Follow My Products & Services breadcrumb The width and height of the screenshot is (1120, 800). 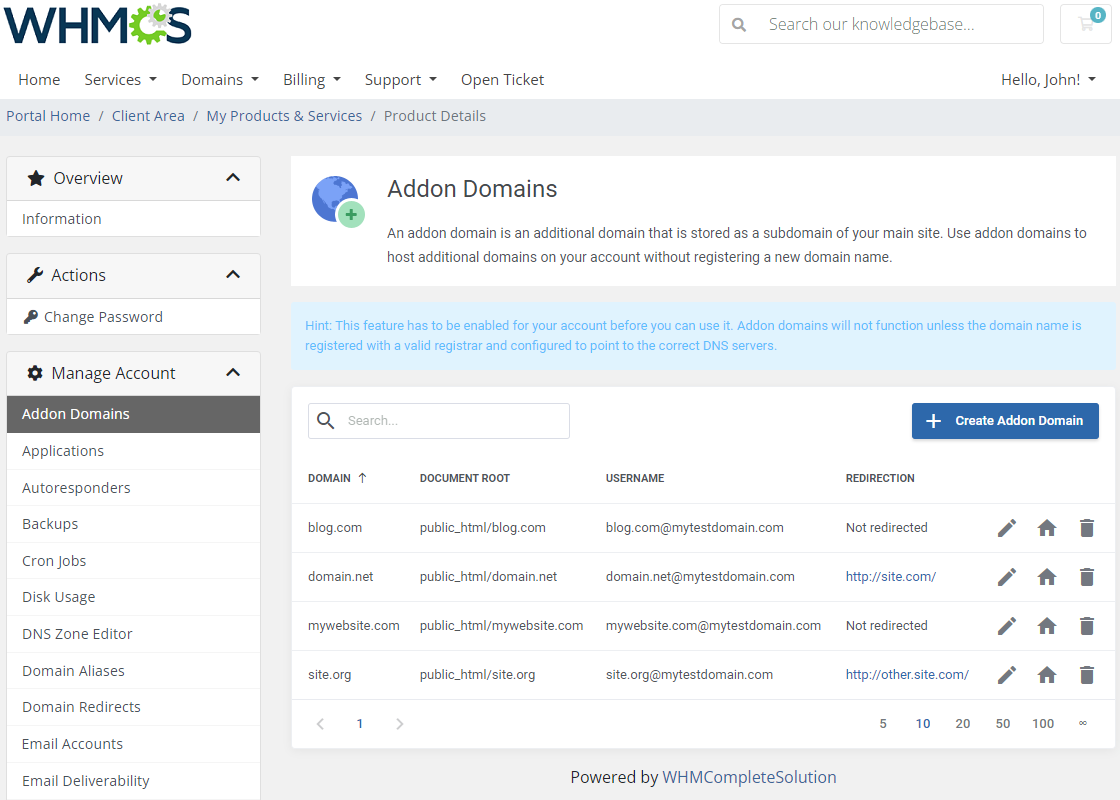[284, 116]
